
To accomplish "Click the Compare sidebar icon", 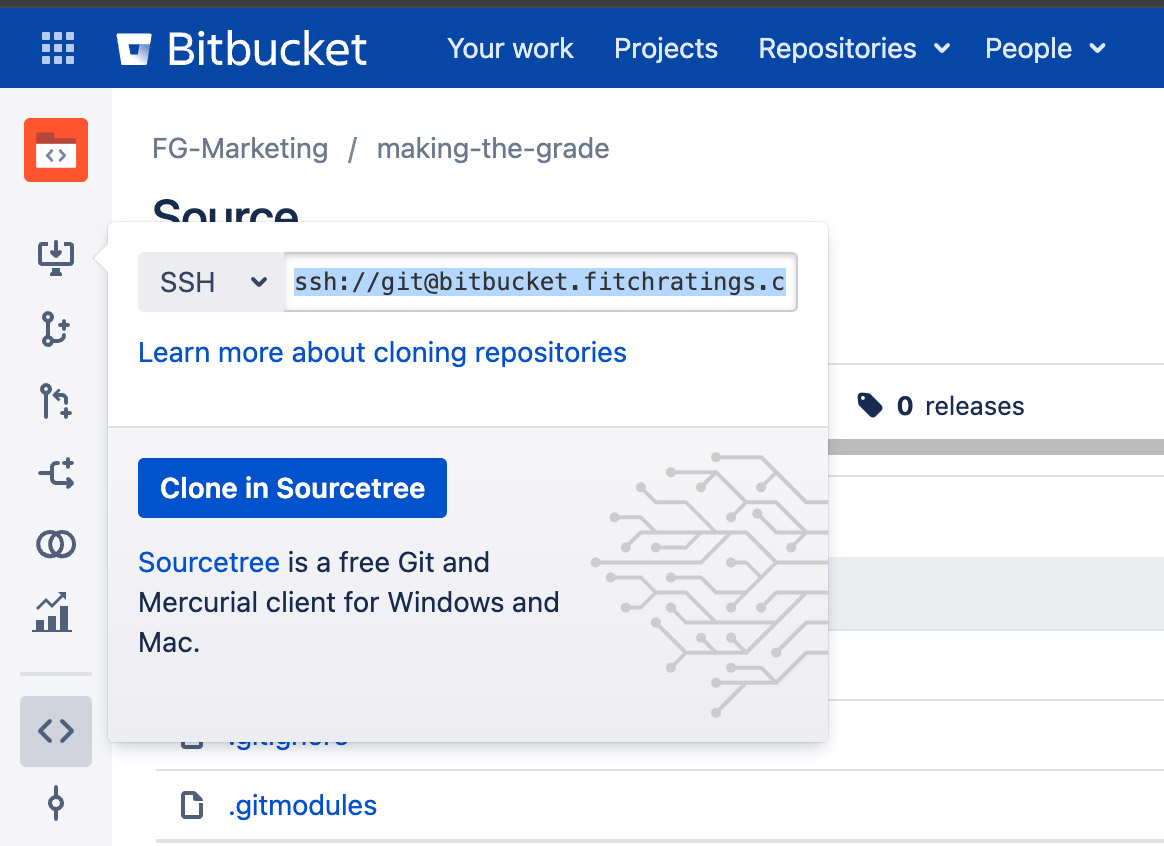I will 56,545.
